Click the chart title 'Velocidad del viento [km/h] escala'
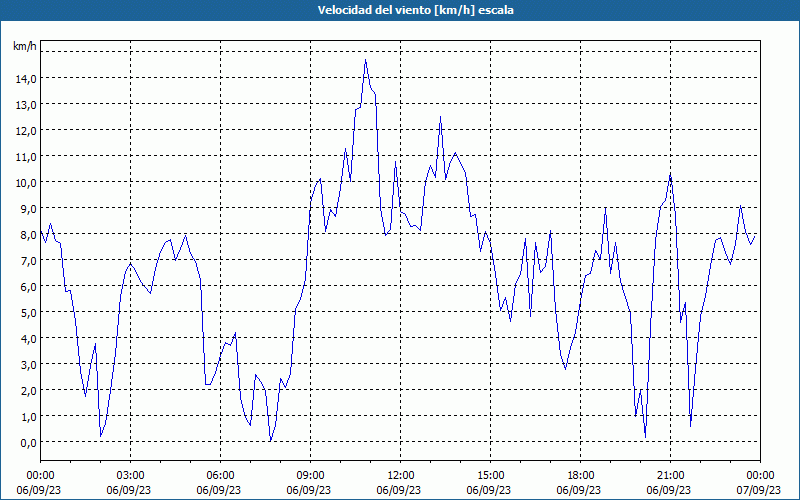Screen dimensions: 800x500 pos(415,10)
